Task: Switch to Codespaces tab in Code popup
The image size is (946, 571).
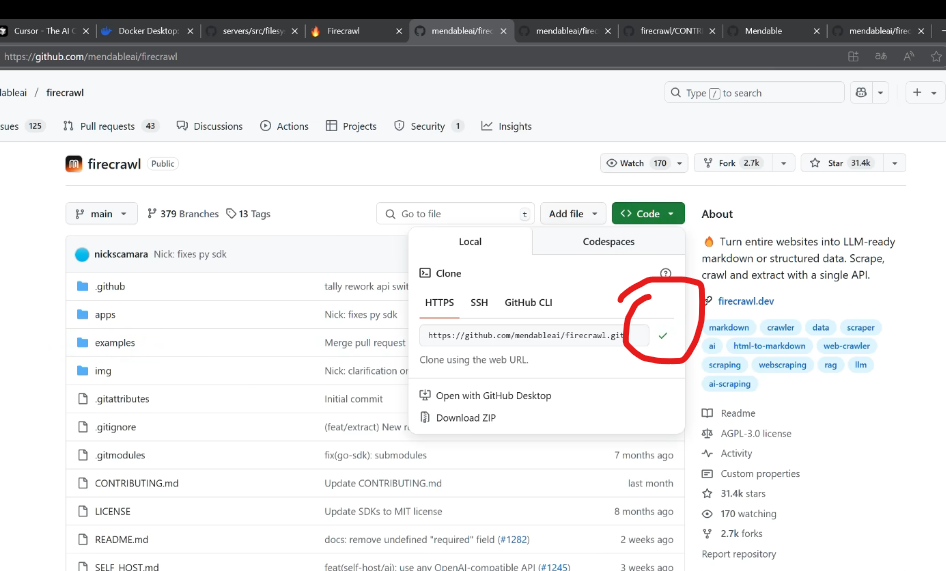Action: tap(608, 241)
